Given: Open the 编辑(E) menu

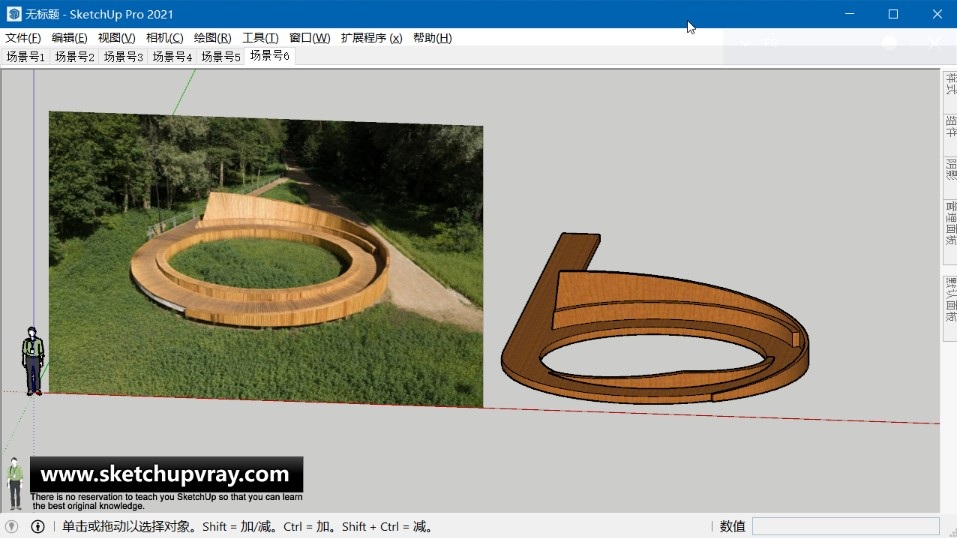Looking at the screenshot, I should click(x=70, y=38).
